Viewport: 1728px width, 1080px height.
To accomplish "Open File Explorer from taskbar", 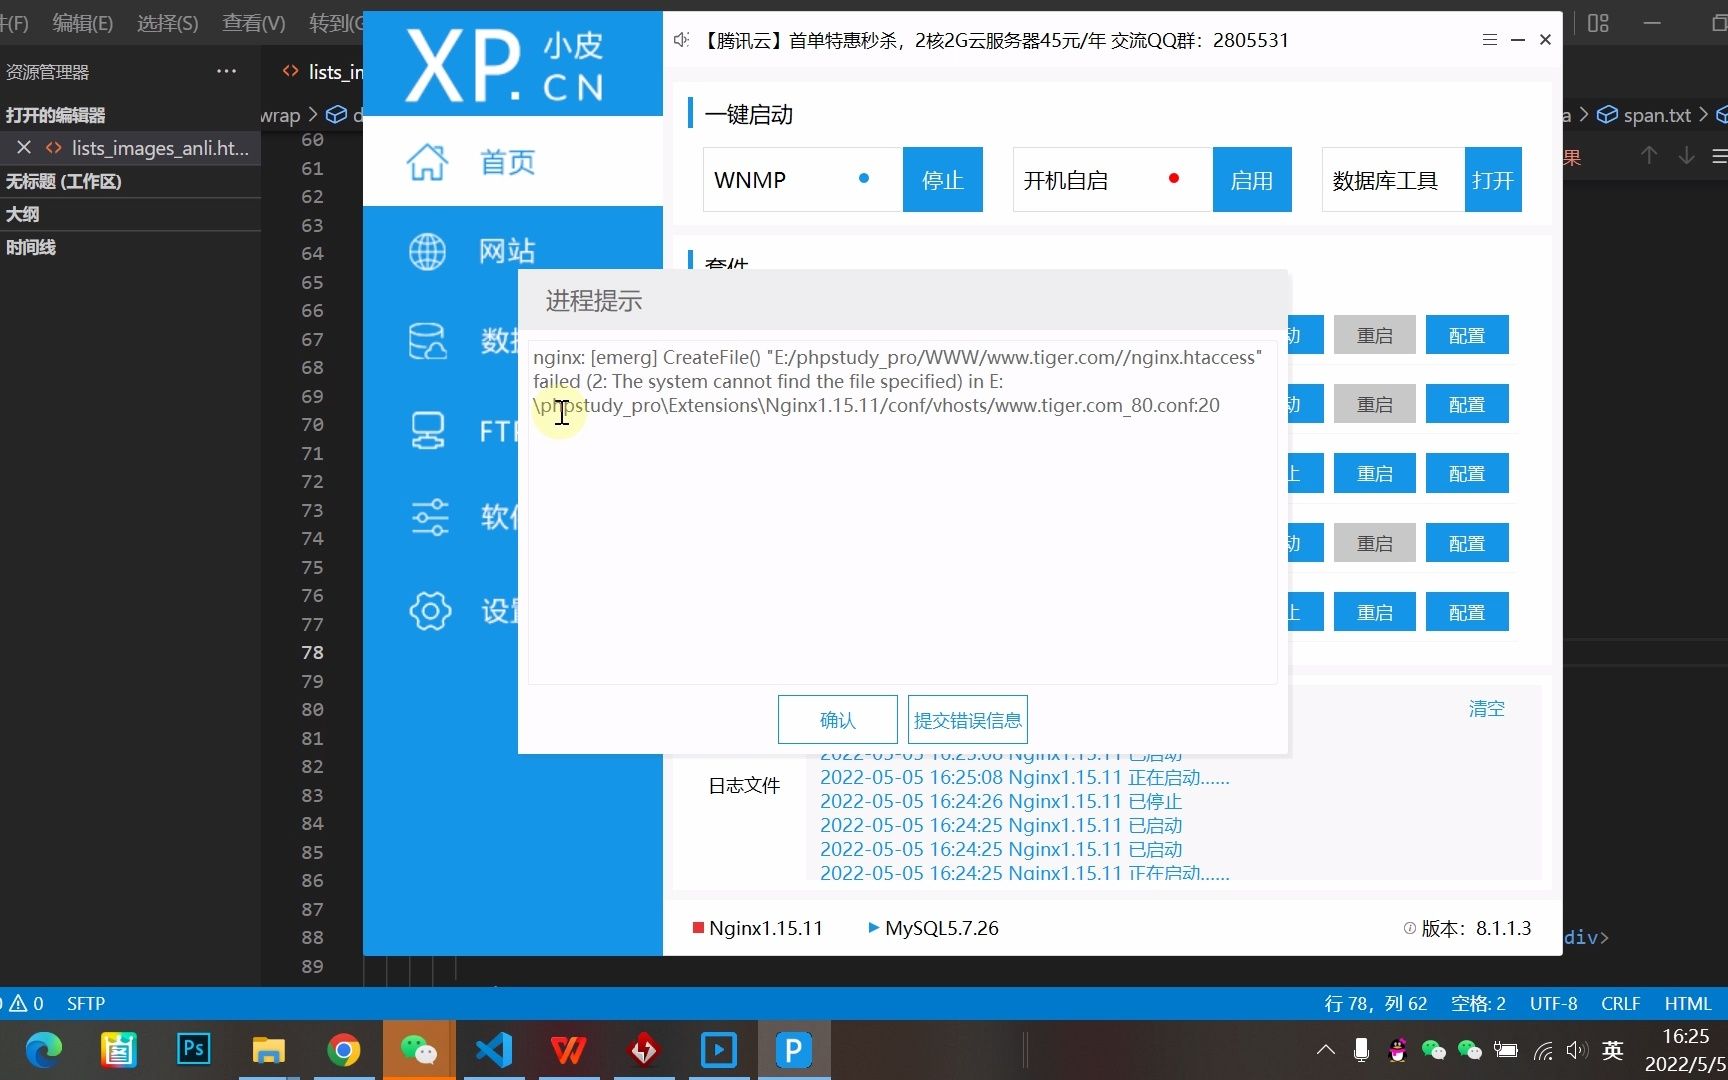I will point(268,1050).
